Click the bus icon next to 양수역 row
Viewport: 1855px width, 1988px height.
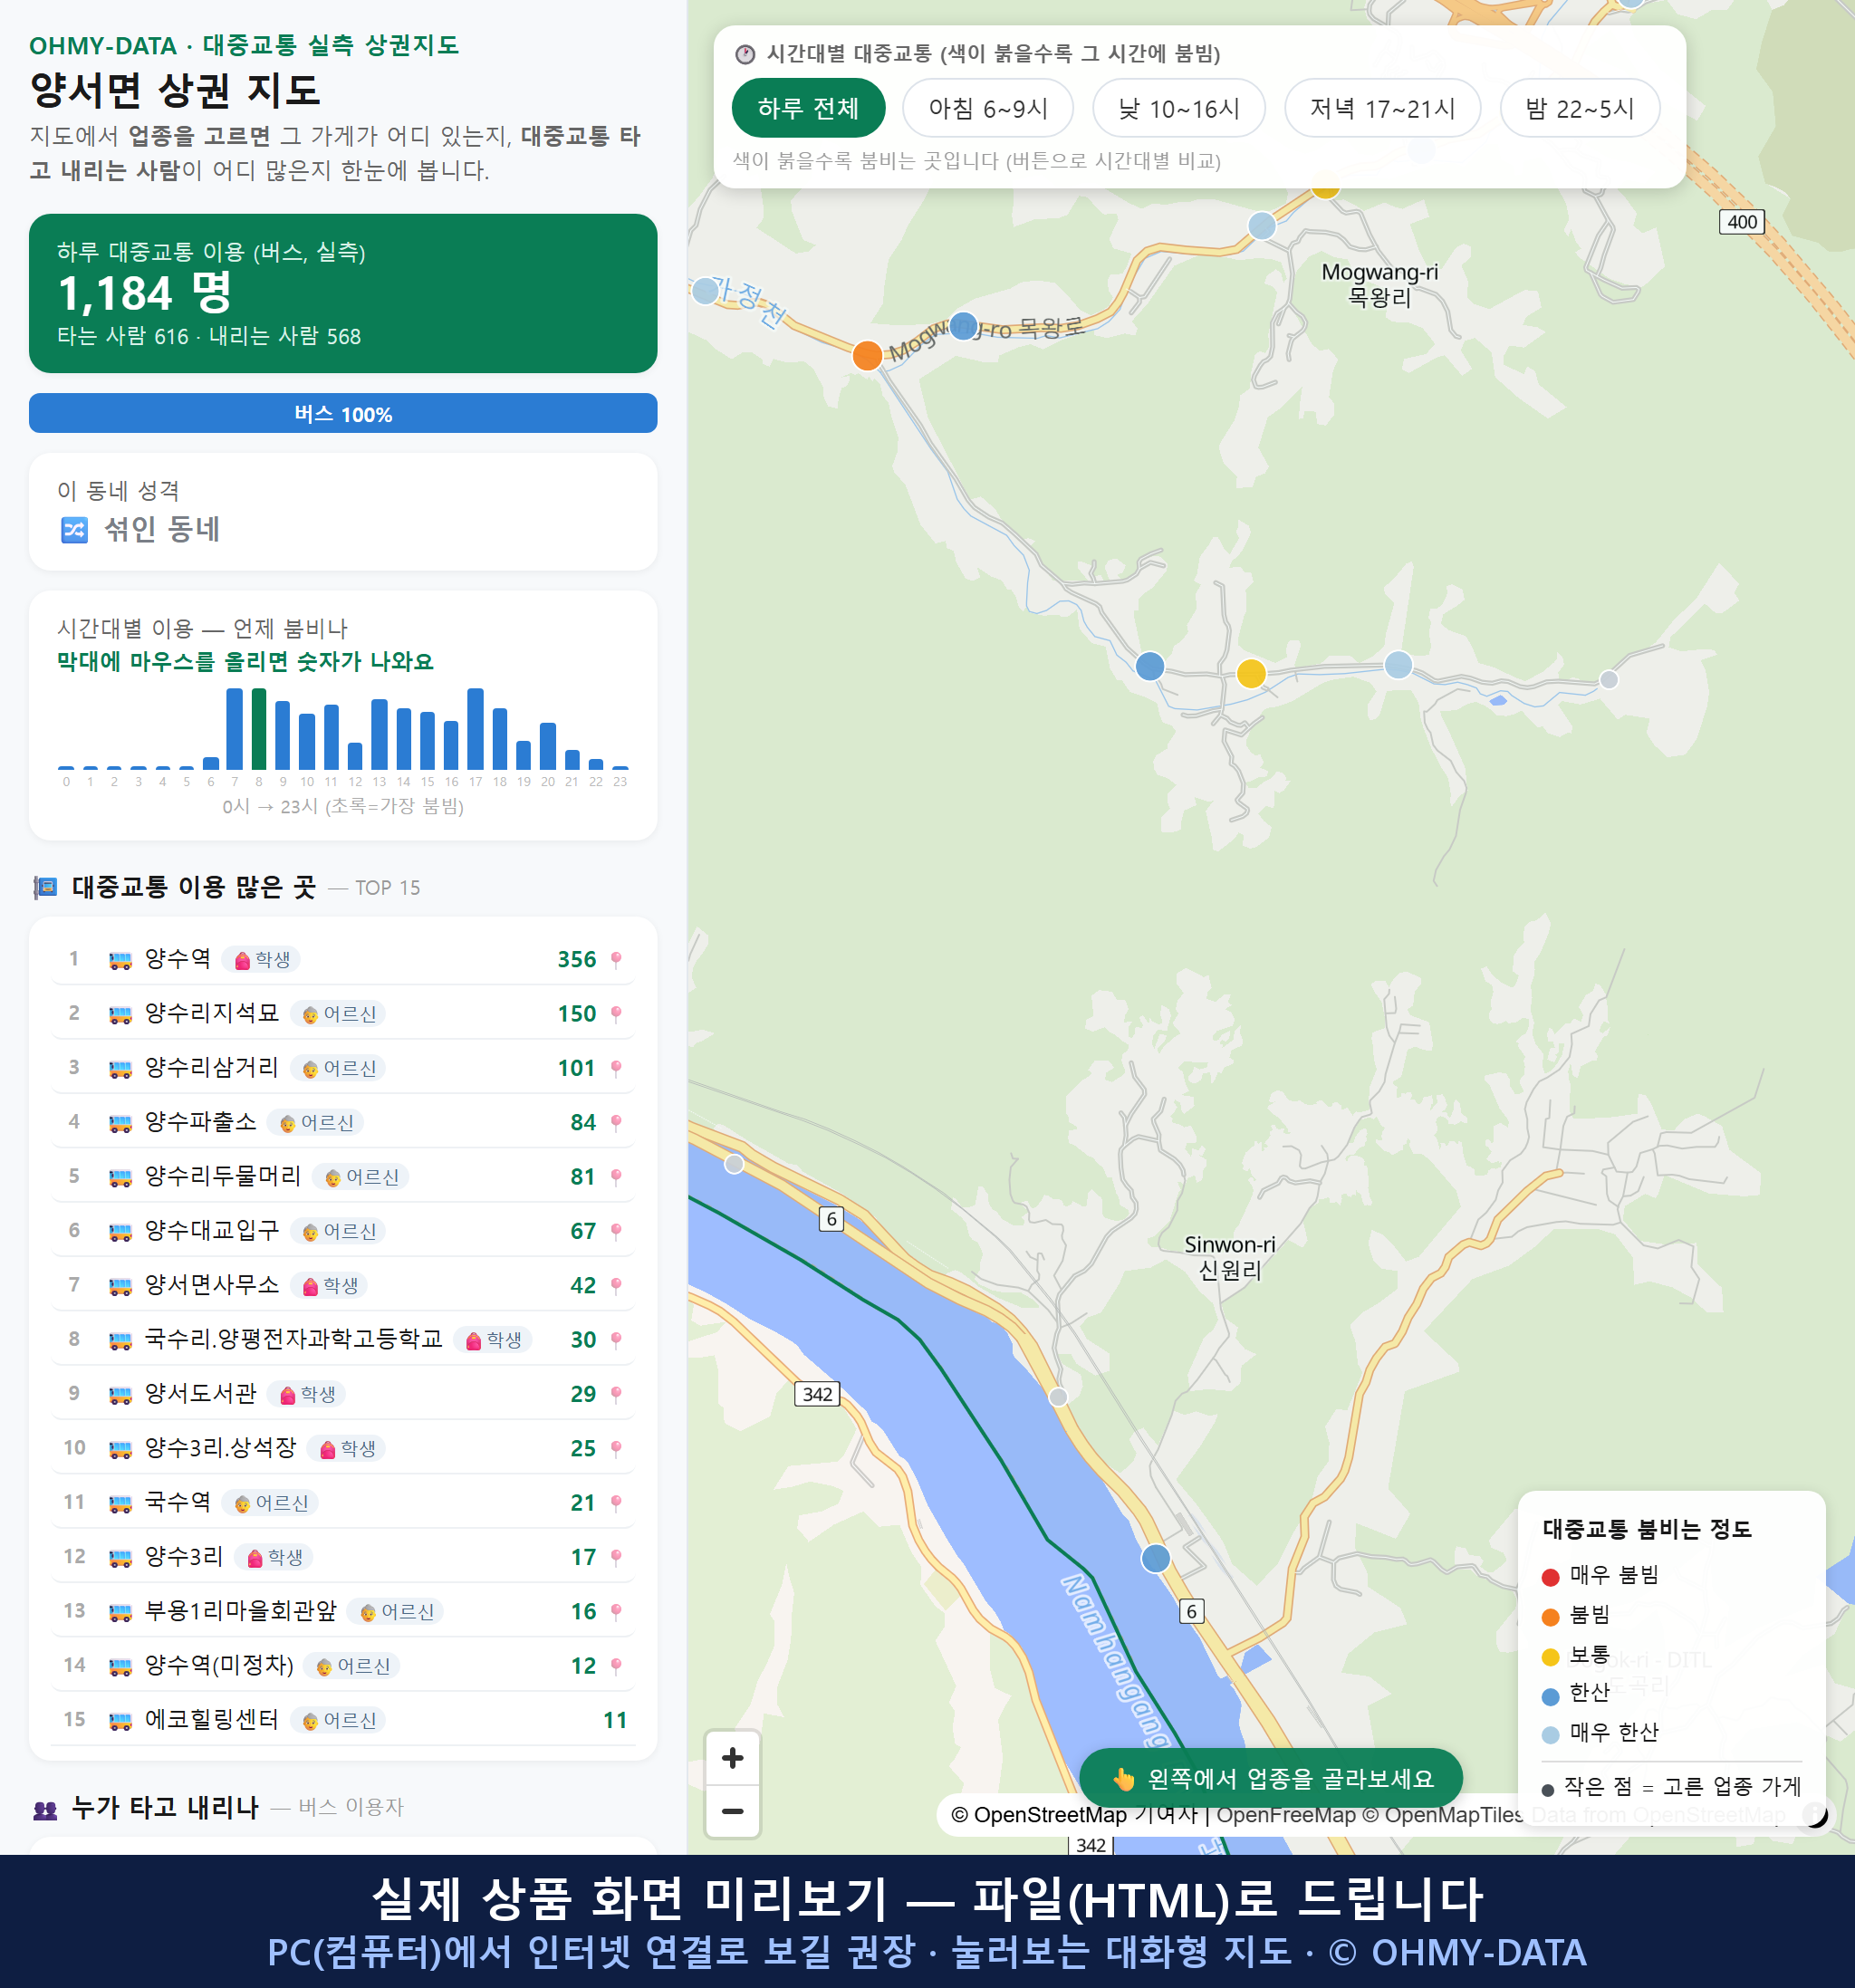tap(120, 960)
